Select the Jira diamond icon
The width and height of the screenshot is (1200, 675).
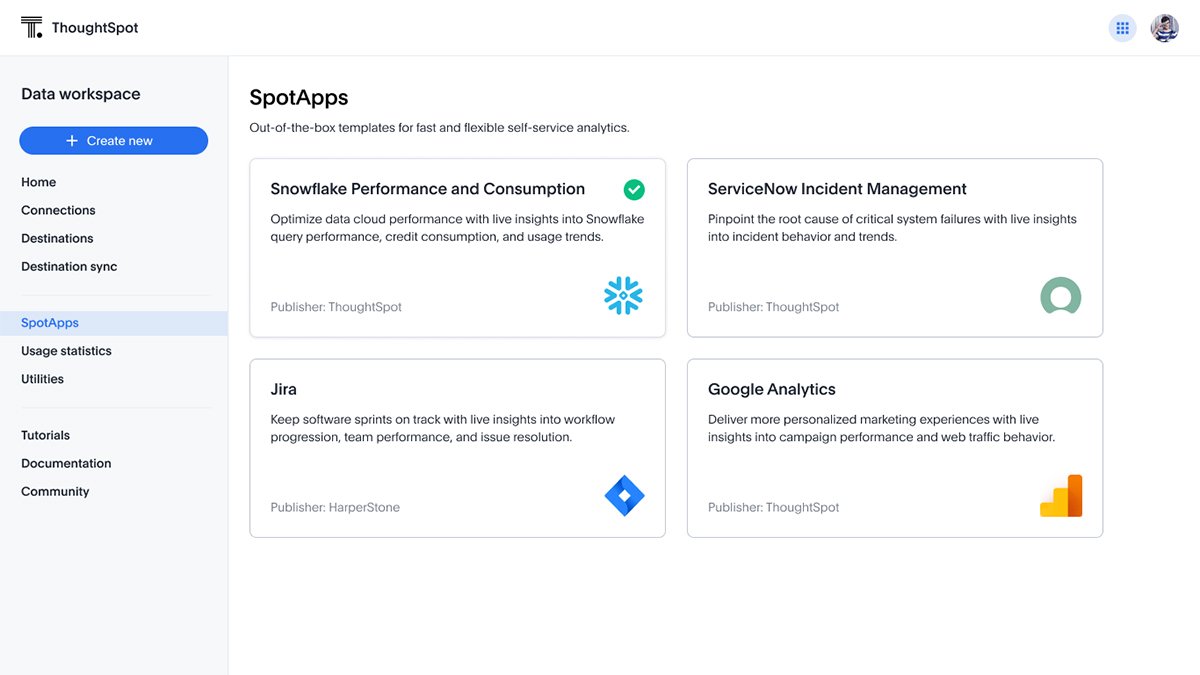[624, 495]
